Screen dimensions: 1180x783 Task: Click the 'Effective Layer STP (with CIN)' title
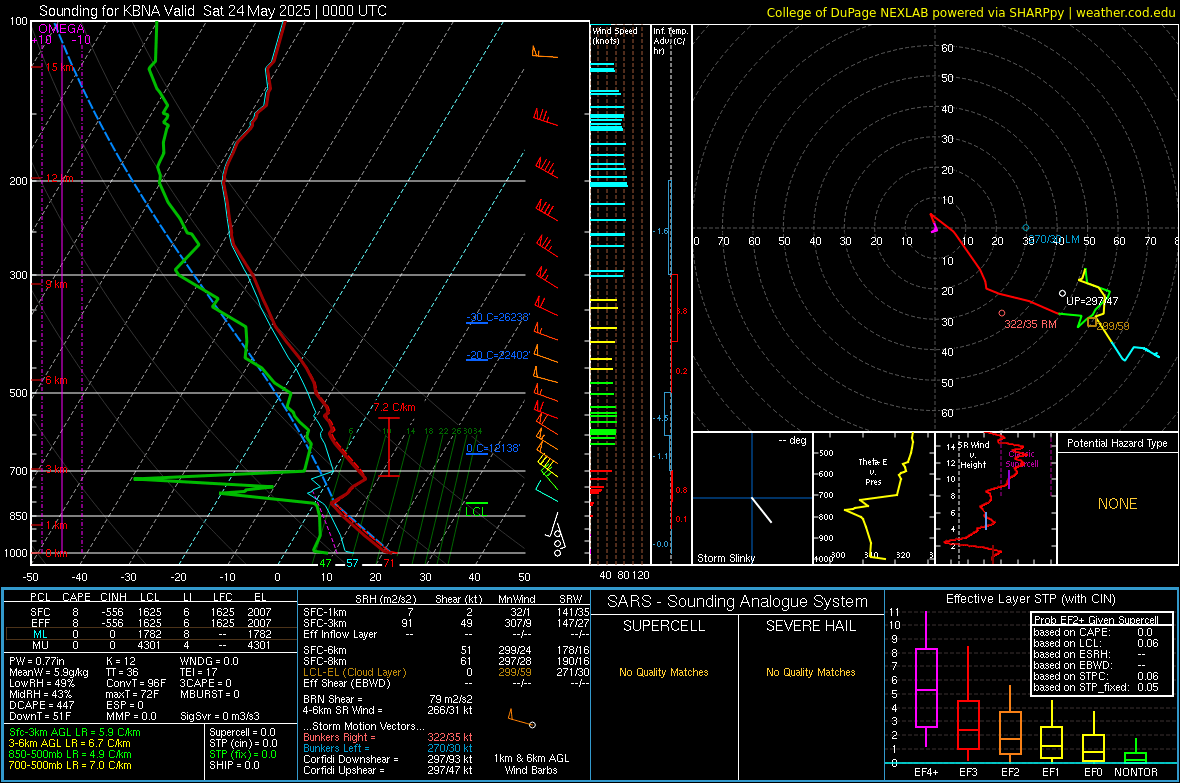coord(1030,599)
